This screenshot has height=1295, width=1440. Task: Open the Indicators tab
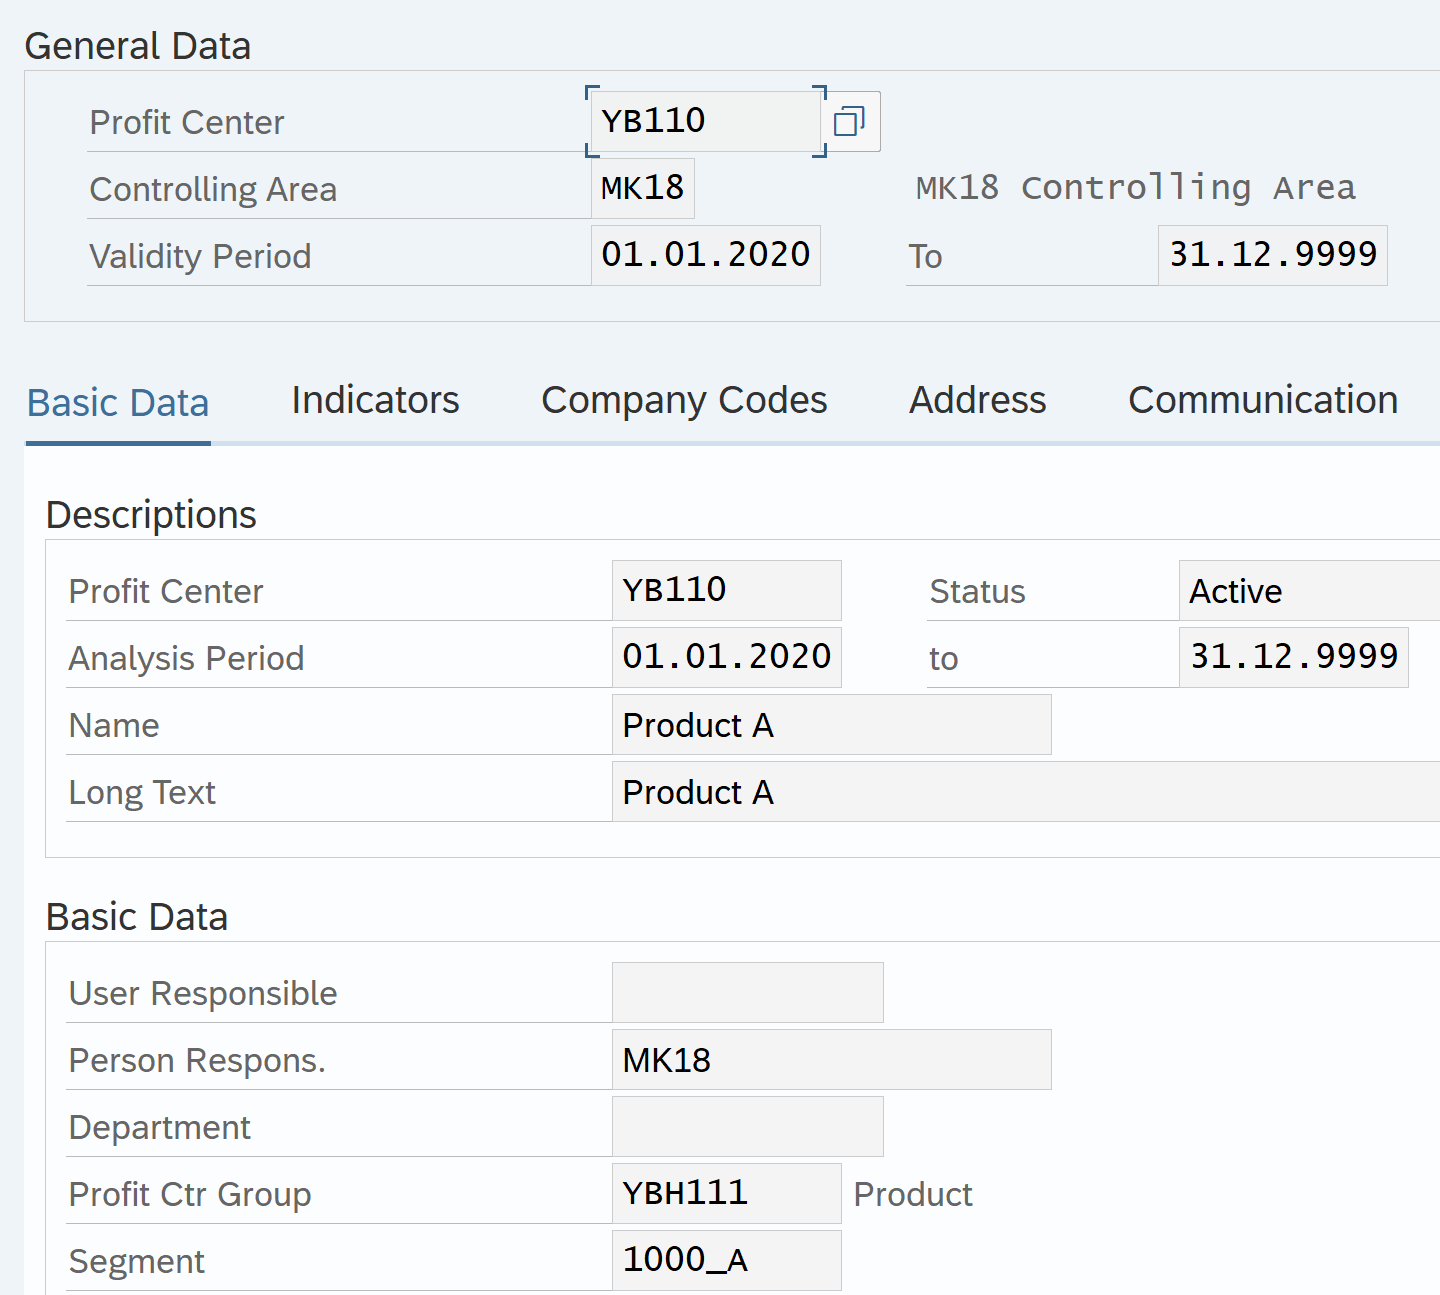tap(375, 400)
